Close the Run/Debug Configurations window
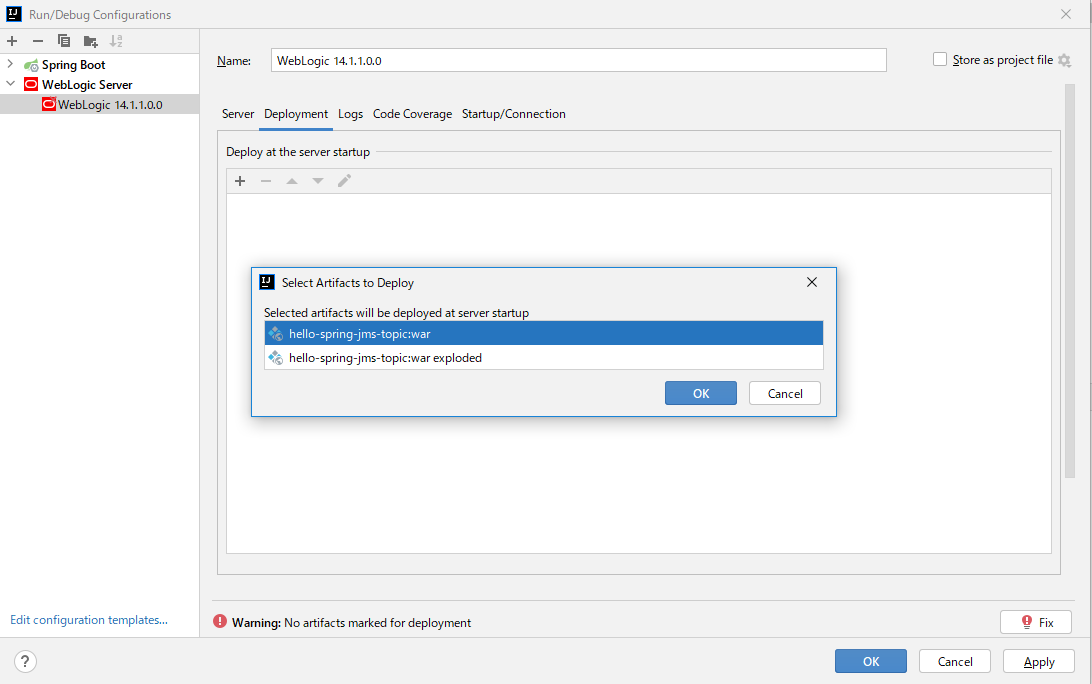The image size is (1092, 684). (1066, 14)
